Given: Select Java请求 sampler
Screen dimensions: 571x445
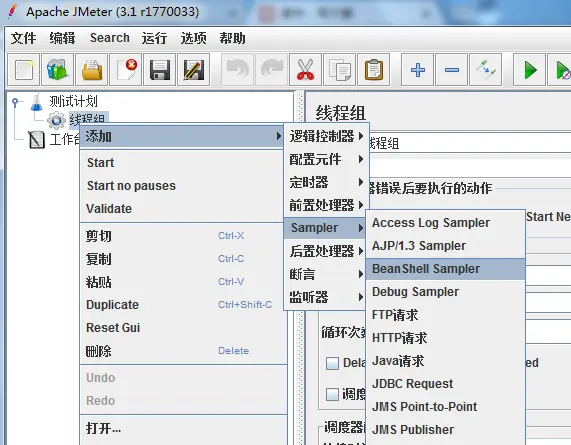Looking at the screenshot, I should click(445, 361).
